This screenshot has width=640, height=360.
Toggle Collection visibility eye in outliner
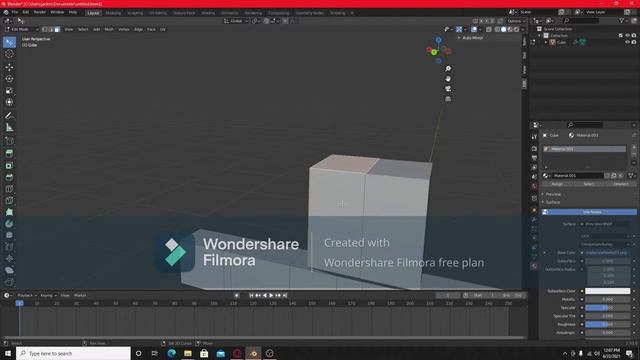[x=627, y=36]
